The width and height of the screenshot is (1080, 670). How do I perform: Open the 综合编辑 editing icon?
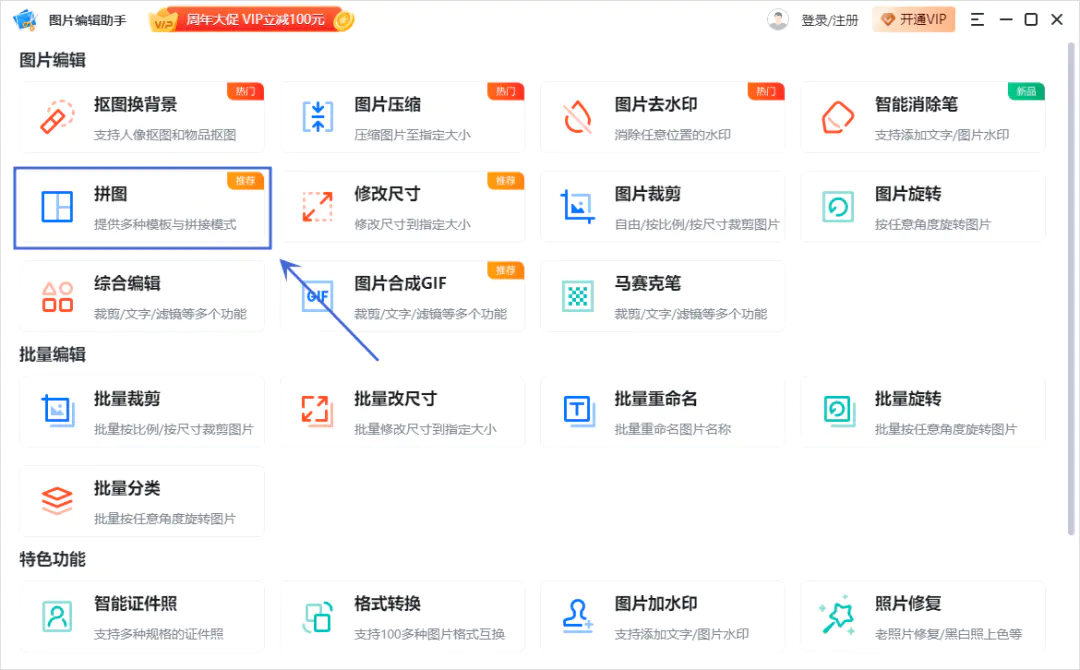57,296
